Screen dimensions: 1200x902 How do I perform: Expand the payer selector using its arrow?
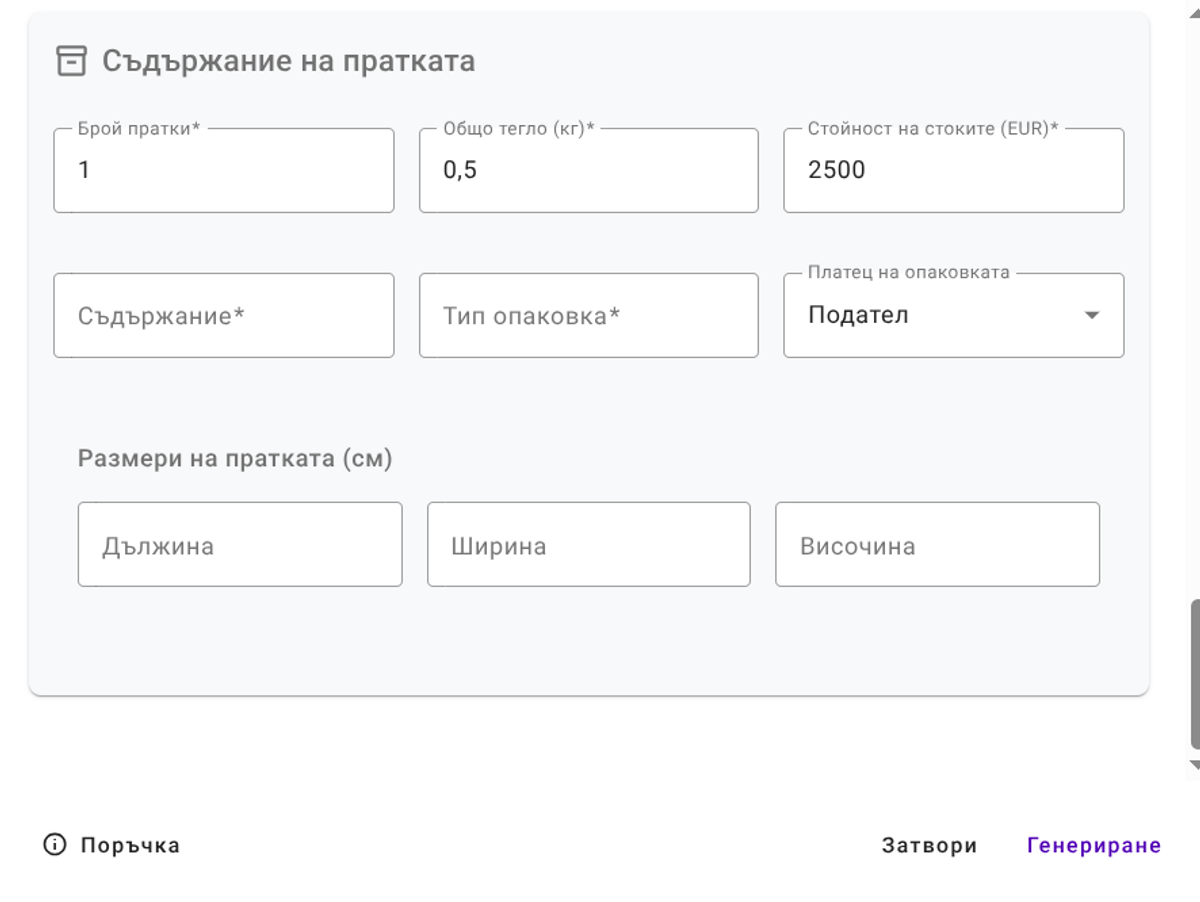(x=1092, y=315)
